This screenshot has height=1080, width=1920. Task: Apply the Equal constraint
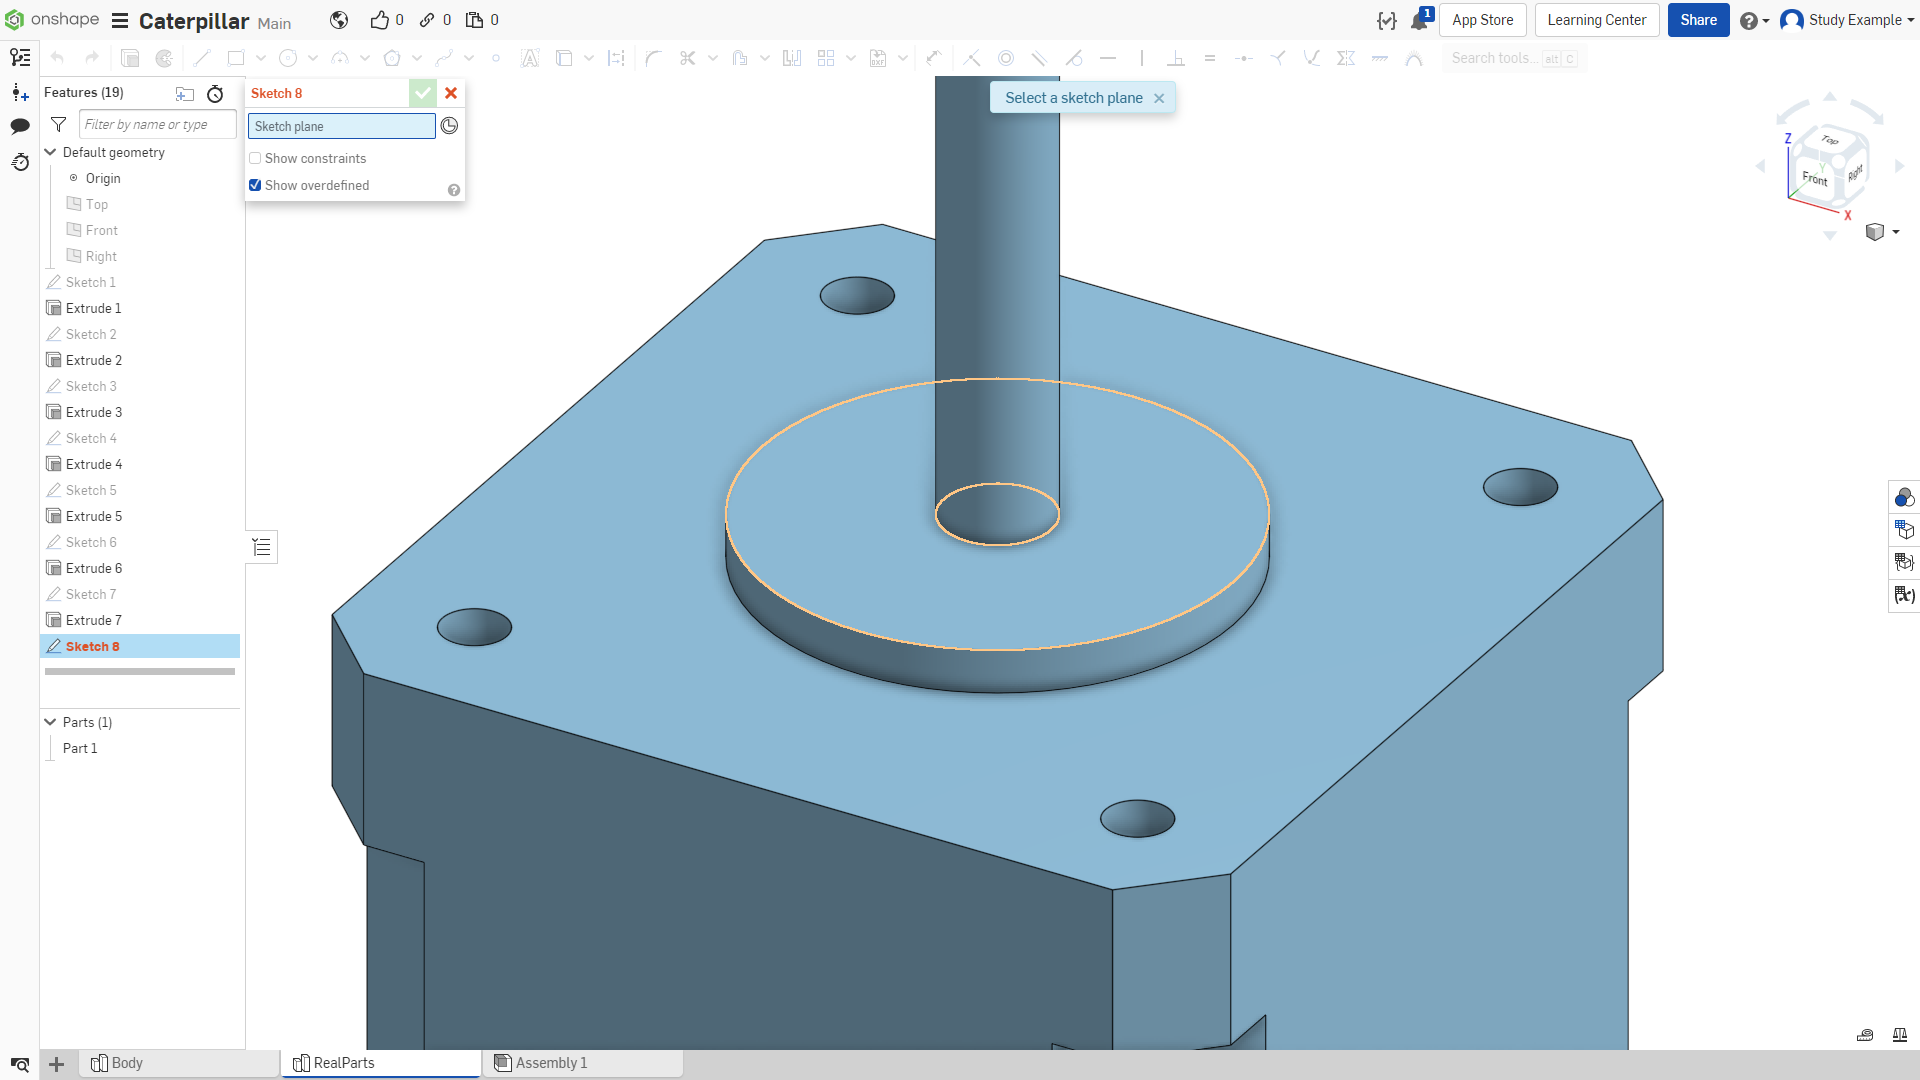pos(1210,58)
